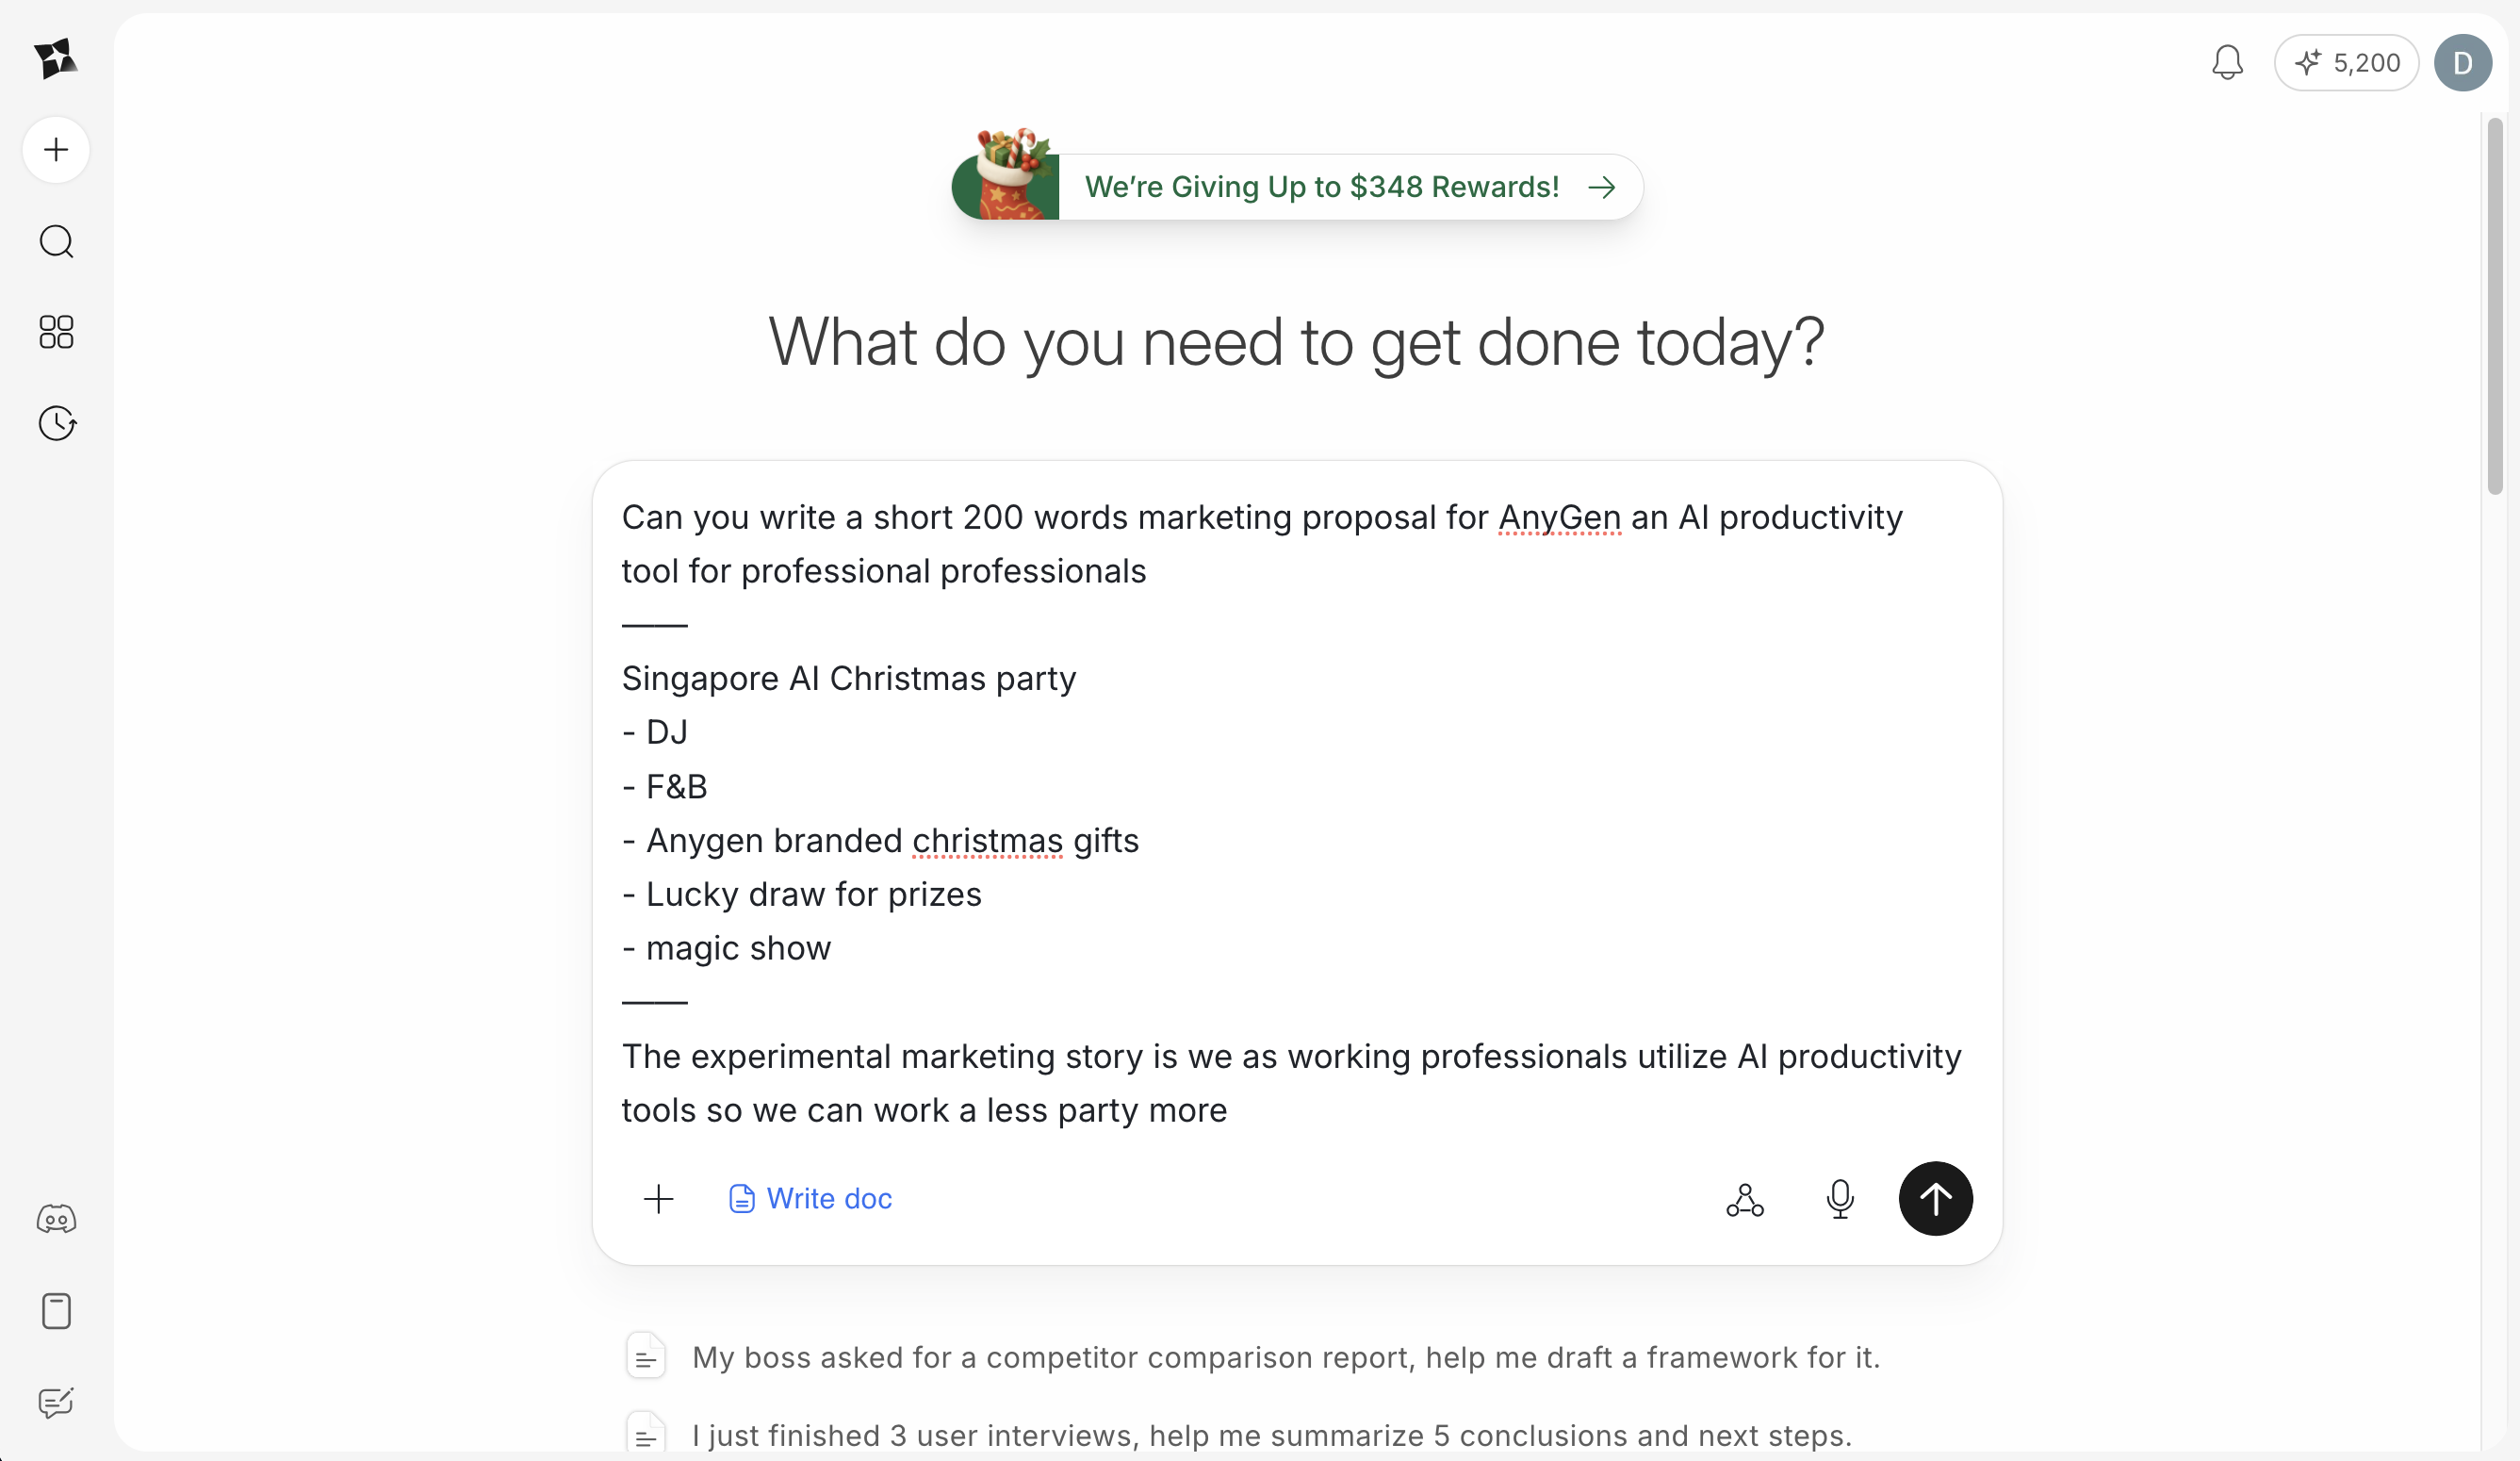Open the search icon in sidebar
The width and height of the screenshot is (2520, 1461).
click(x=56, y=242)
